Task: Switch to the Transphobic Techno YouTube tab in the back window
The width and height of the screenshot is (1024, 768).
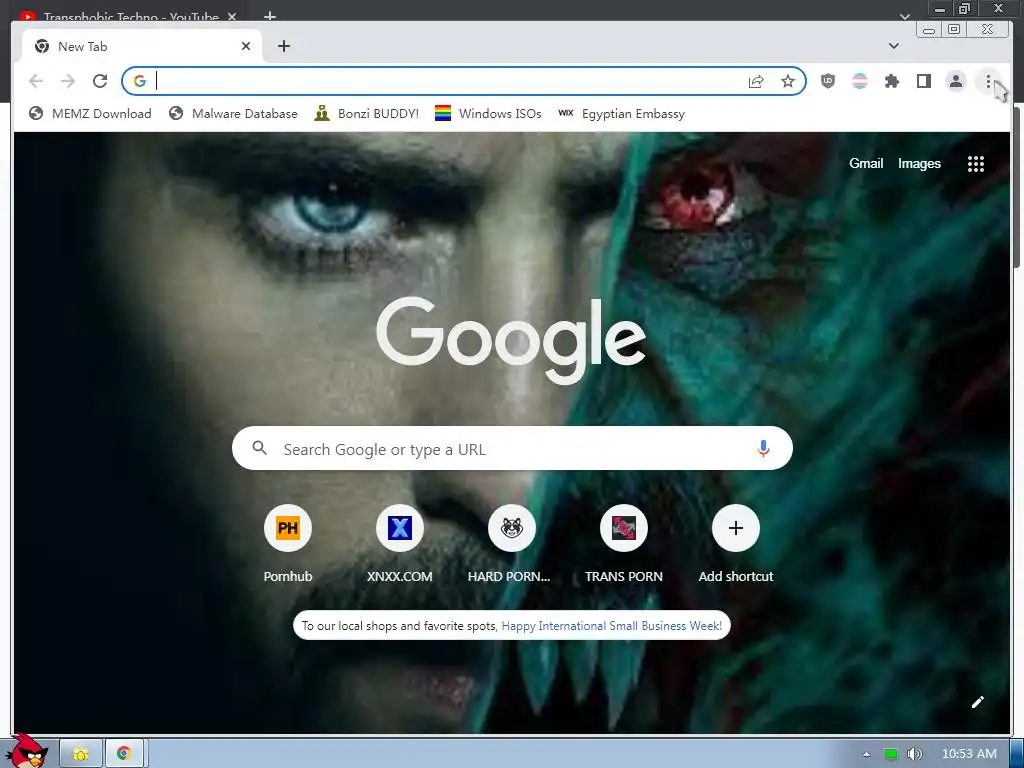Action: tap(131, 16)
